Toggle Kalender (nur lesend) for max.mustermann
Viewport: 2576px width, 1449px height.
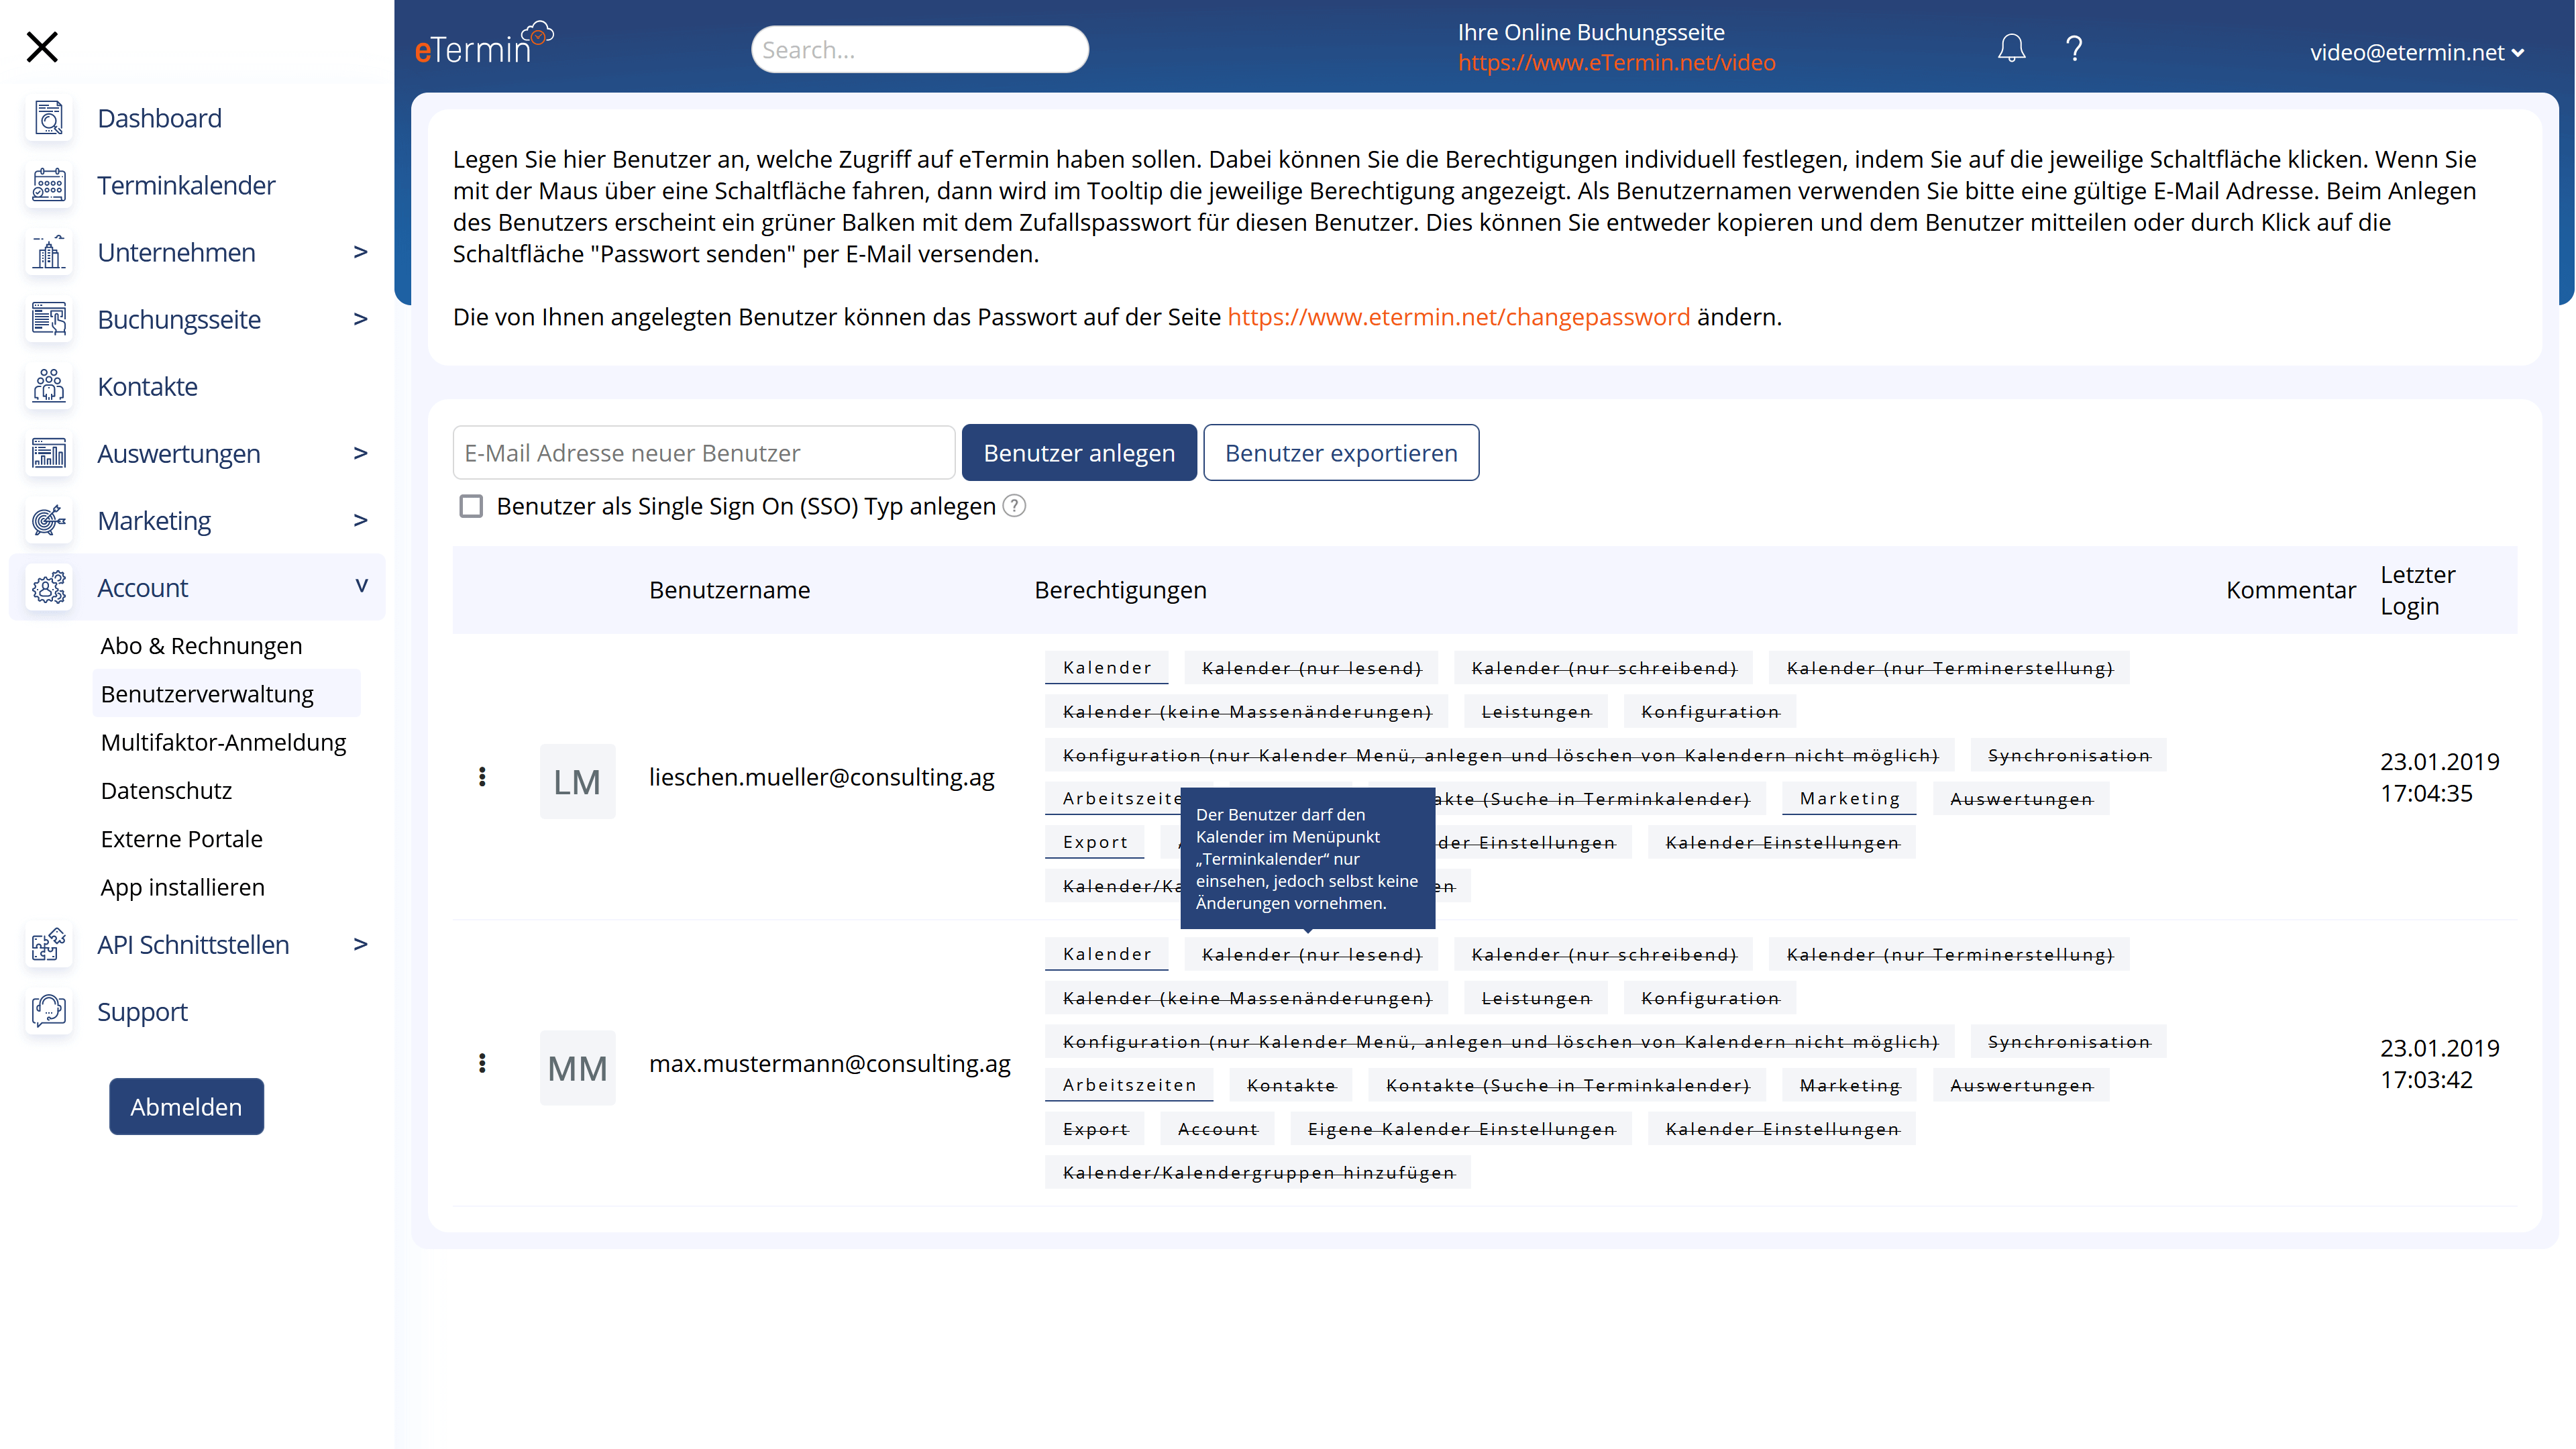[x=1310, y=954]
